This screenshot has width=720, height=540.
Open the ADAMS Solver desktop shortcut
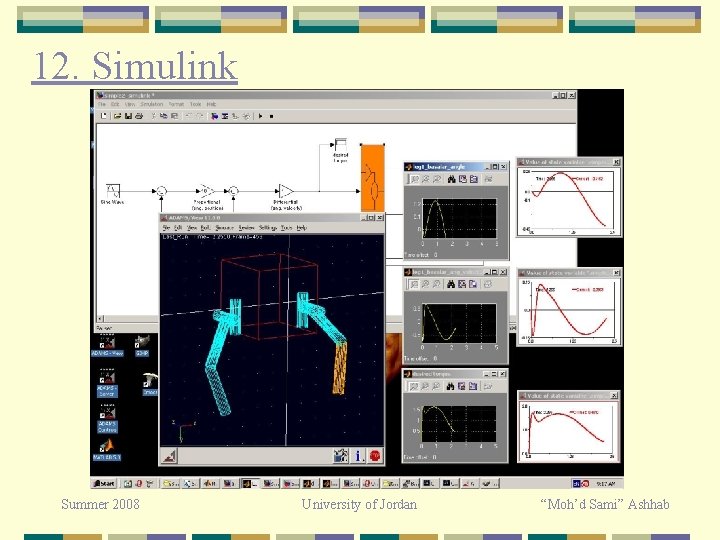coord(107,383)
